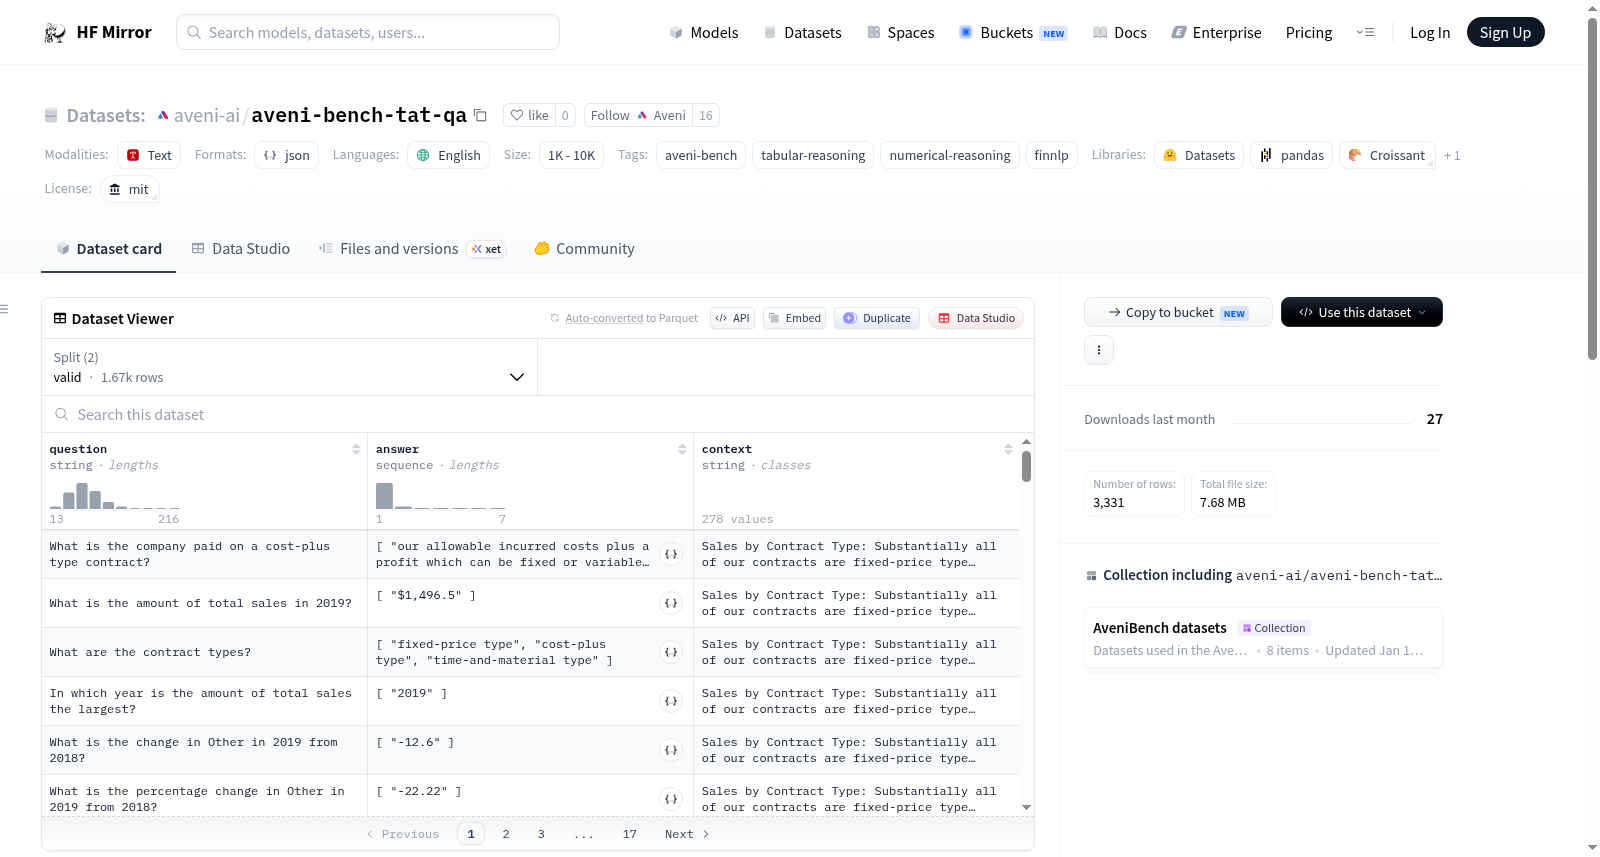This screenshot has height=857, width=1600.
Task: Expand cell JSON for allowable incurred costs answer
Action: [x=671, y=554]
